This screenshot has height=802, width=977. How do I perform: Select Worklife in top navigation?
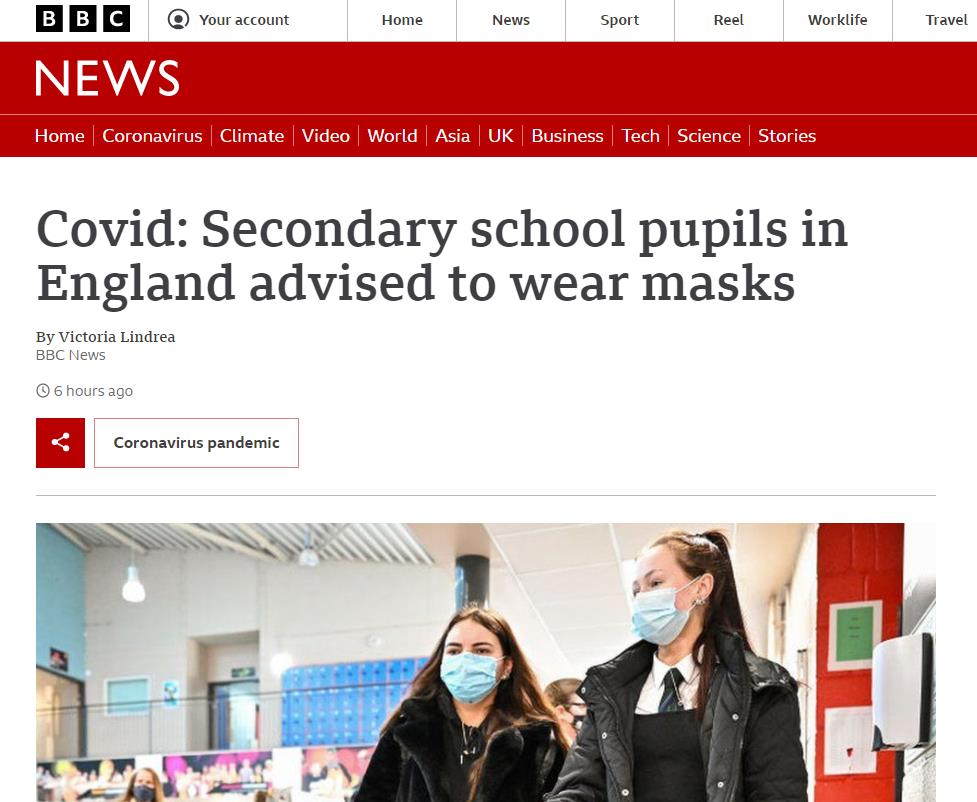point(837,20)
